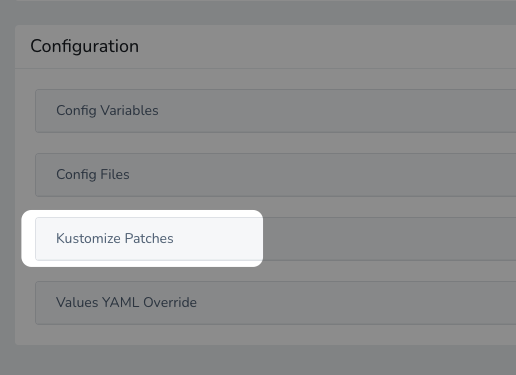Show the config files list
The image size is (516, 375).
coord(276,175)
